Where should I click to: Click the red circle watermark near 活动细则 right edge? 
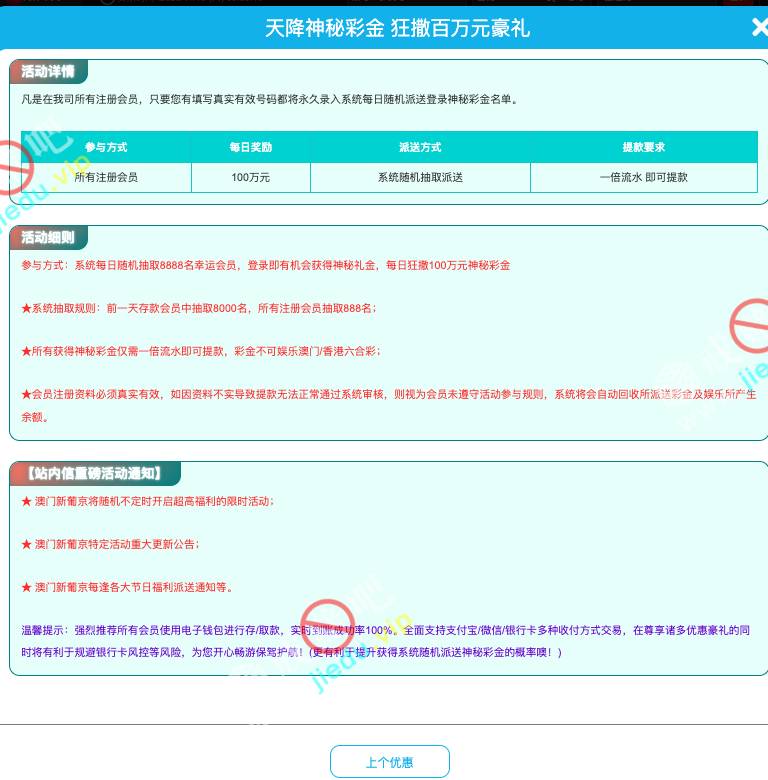[x=750, y=327]
